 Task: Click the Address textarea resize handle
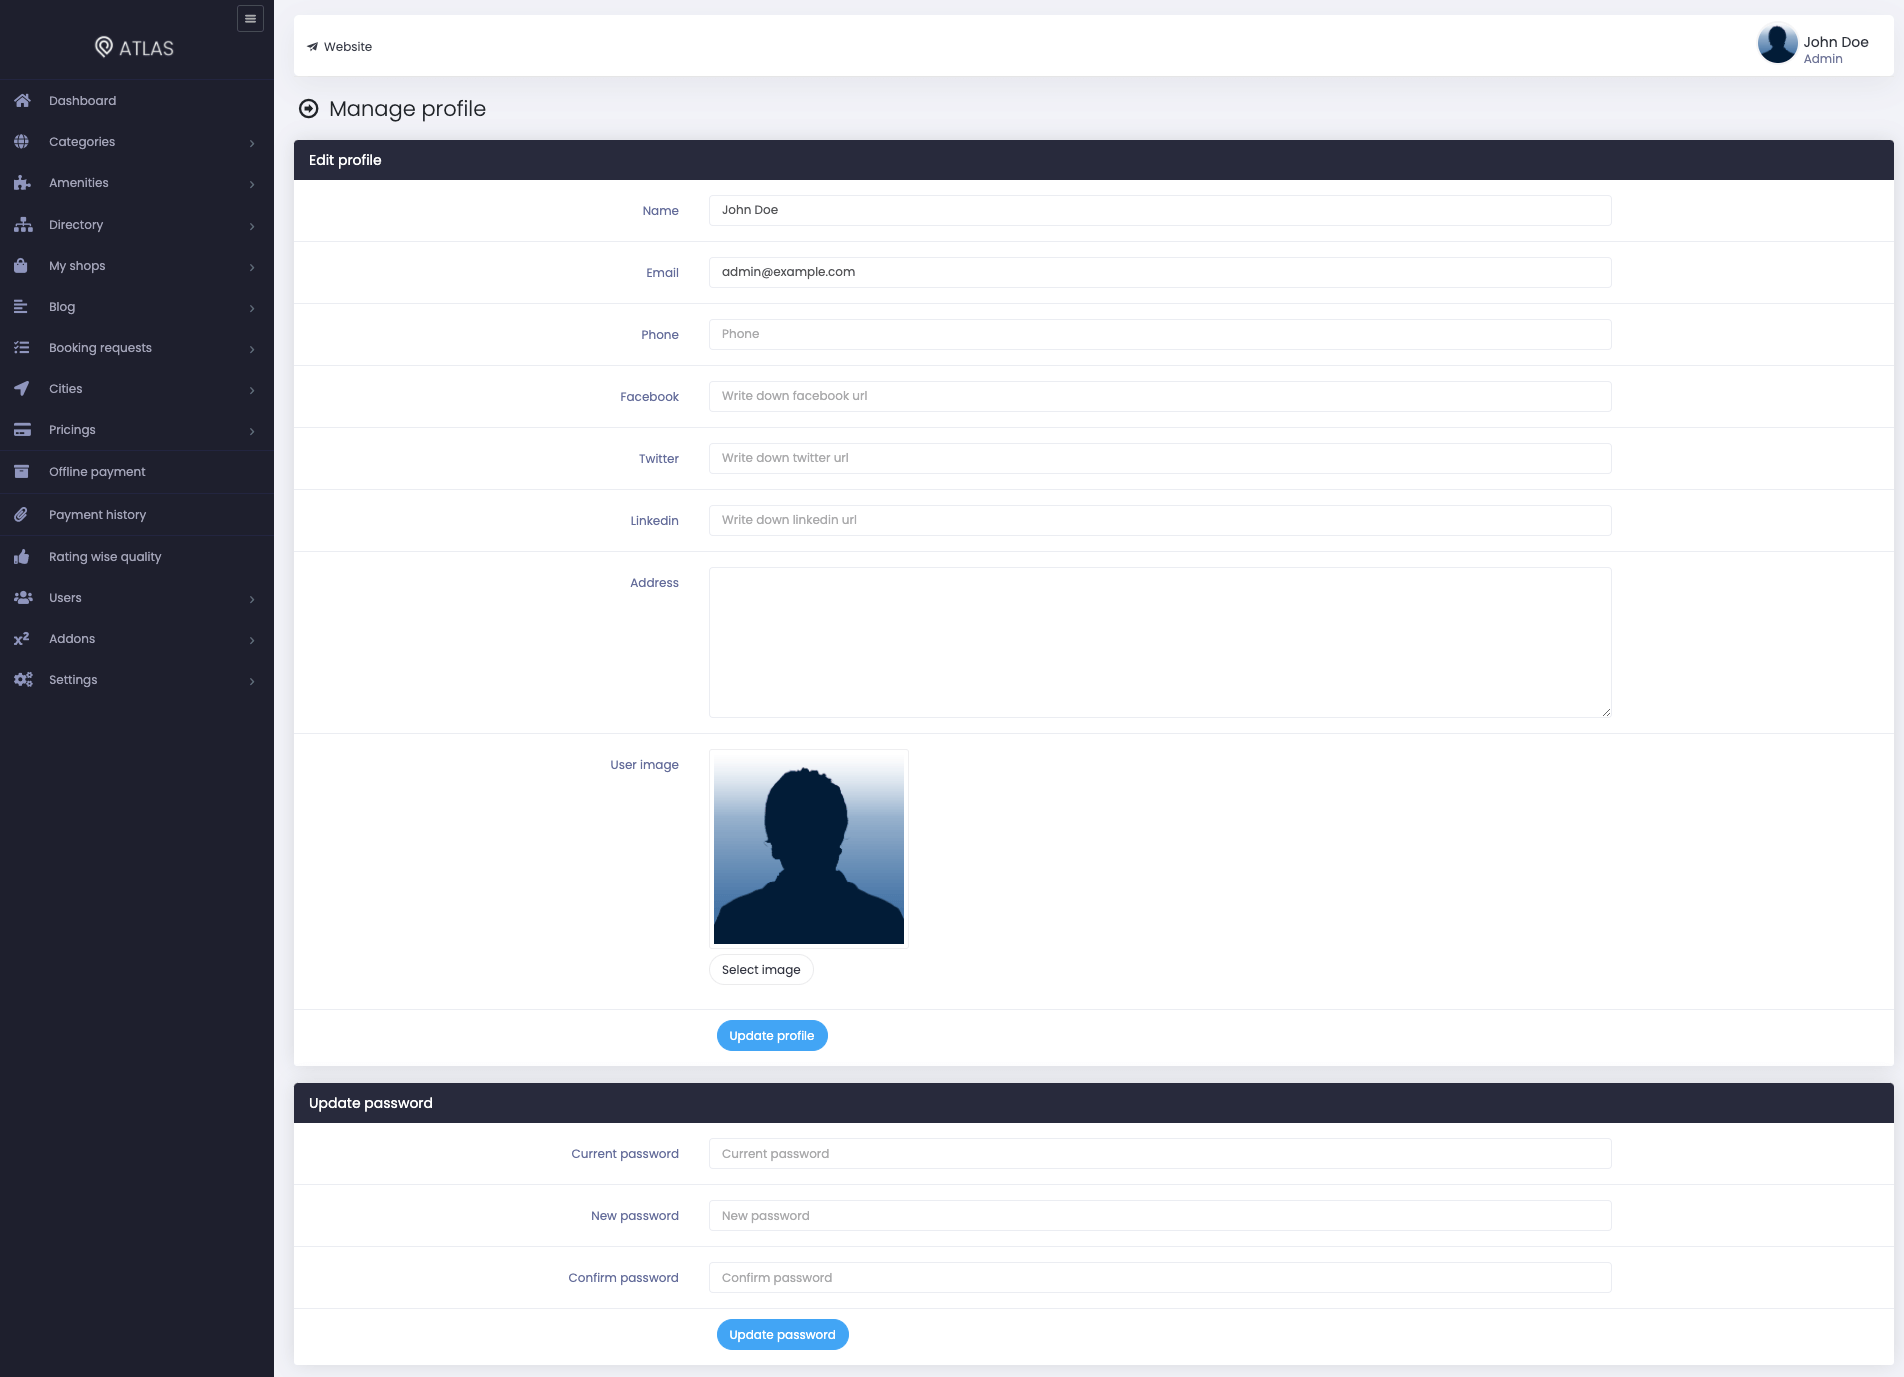point(1606,712)
